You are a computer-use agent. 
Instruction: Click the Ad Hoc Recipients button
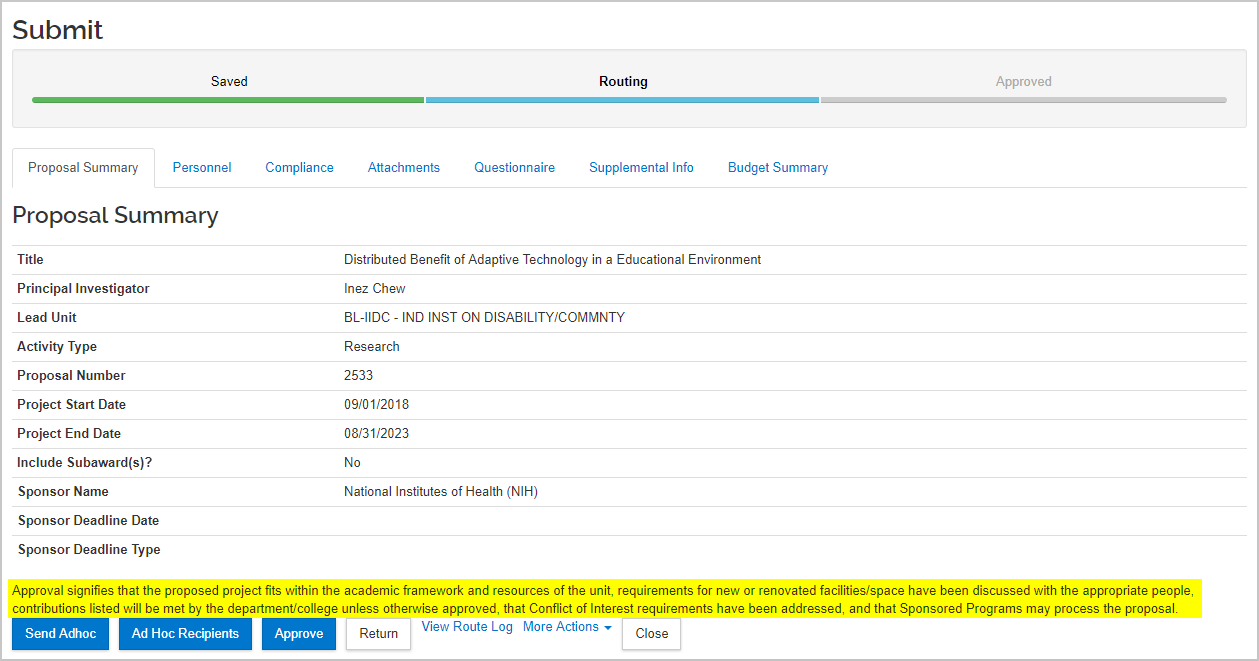coord(185,634)
